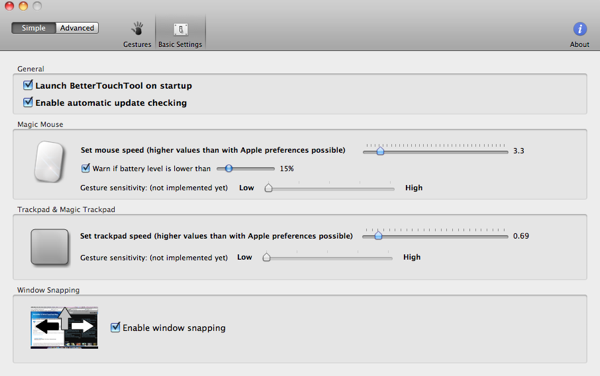600x376 pixels.
Task: Click the Magic Mouse section label
Action: pyautogui.click(x=40, y=124)
